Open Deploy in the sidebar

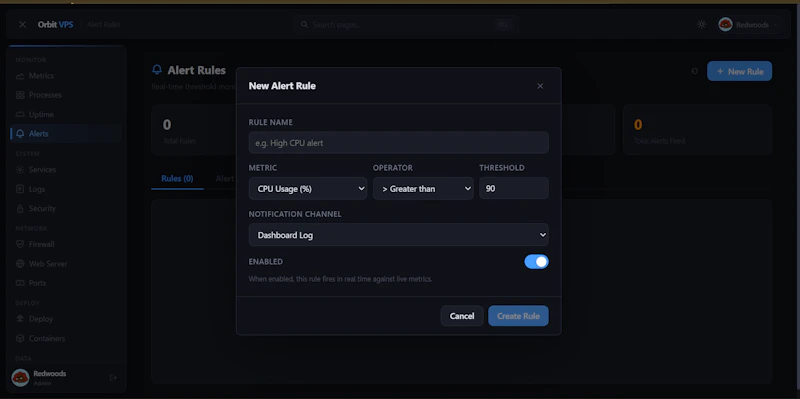[66, 319]
